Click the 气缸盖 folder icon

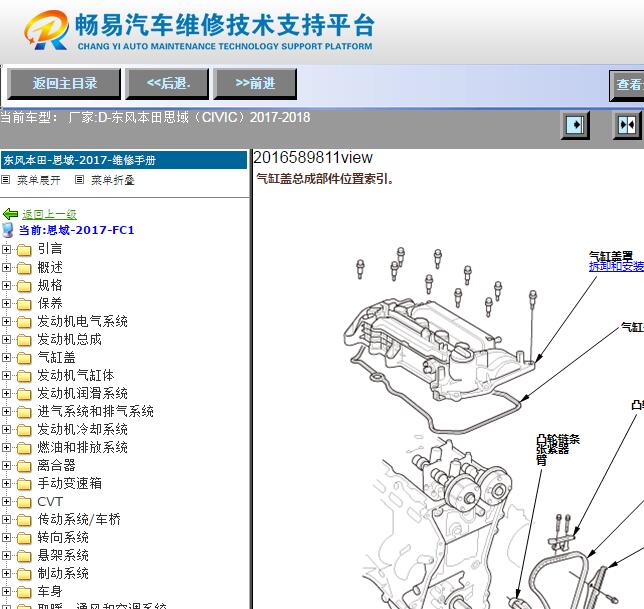[x=24, y=358]
